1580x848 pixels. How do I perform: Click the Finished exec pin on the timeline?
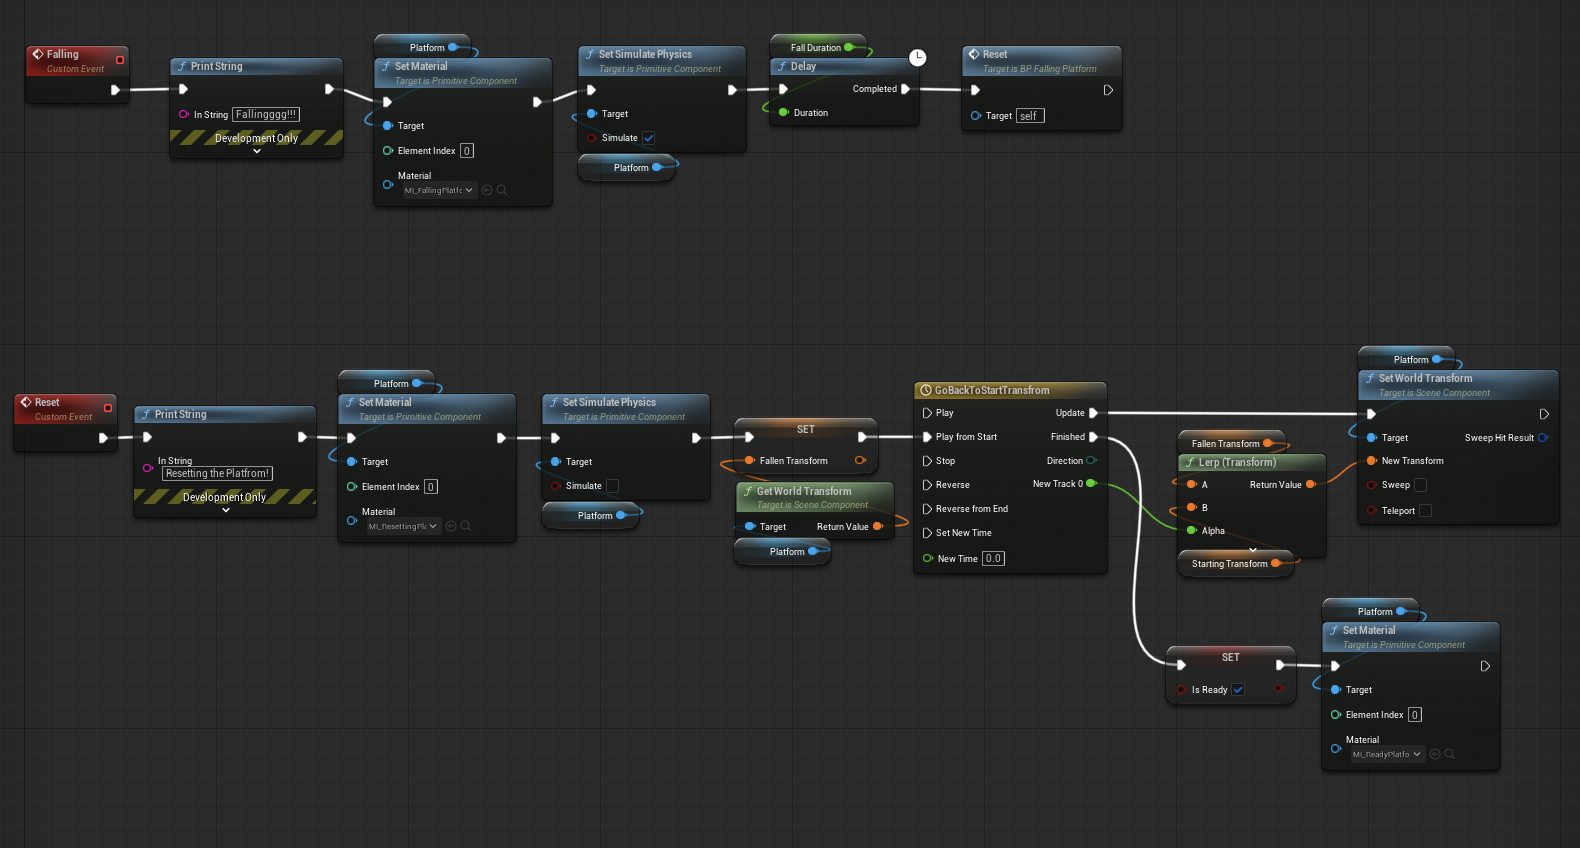coord(1093,437)
